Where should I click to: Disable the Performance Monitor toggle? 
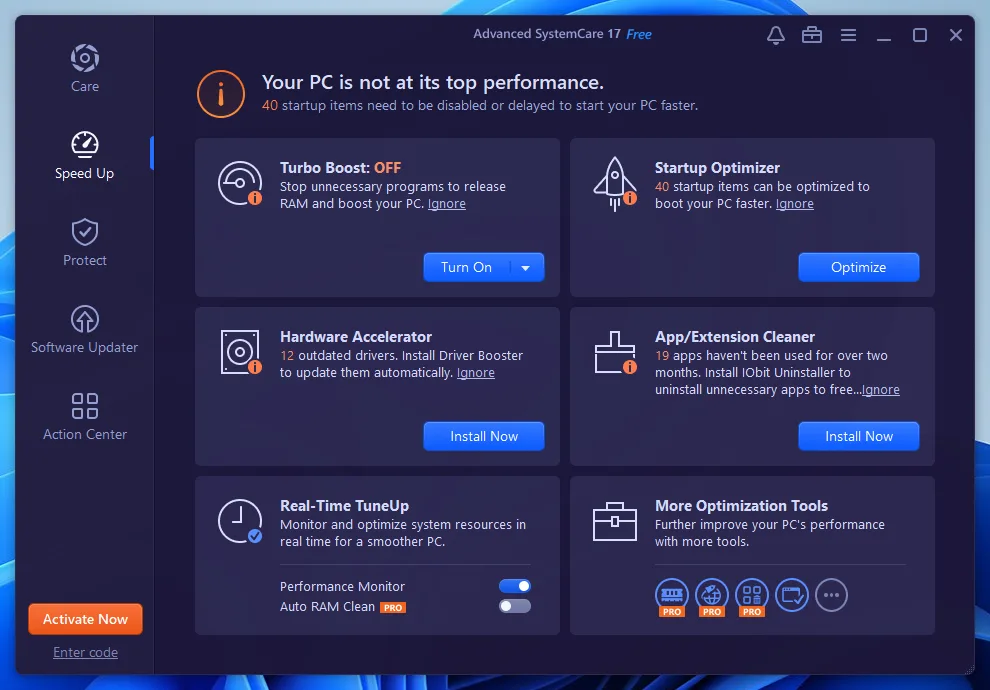tap(514, 585)
